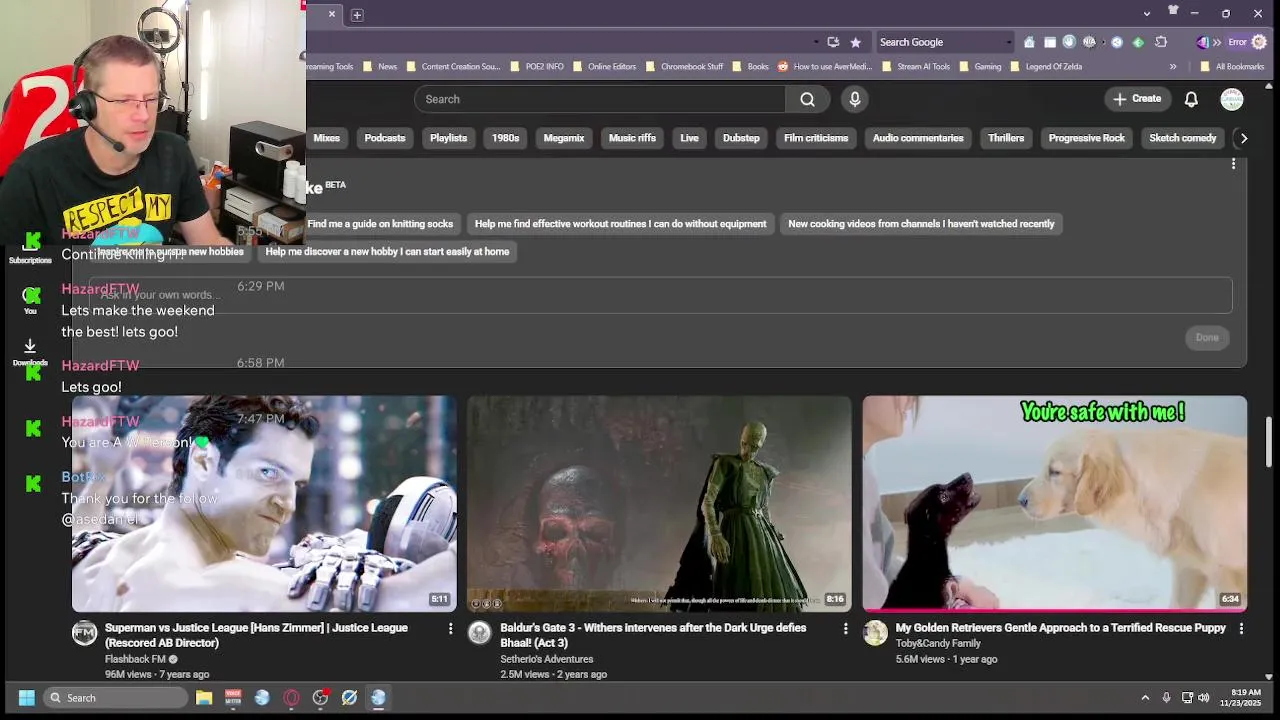Choose workout routines without equipment suggestion
Viewport: 1280px width, 720px height.
[x=620, y=224]
